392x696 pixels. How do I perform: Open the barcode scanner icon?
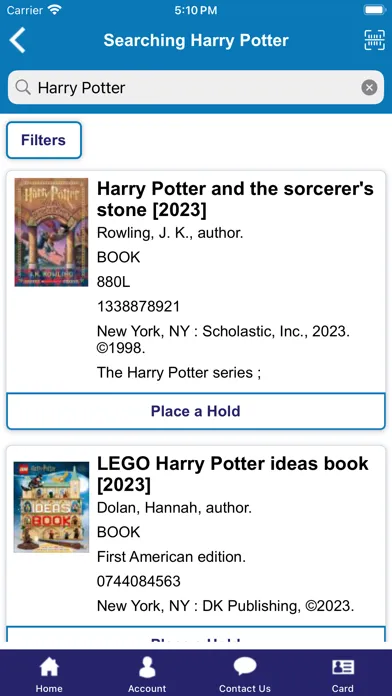click(x=374, y=40)
